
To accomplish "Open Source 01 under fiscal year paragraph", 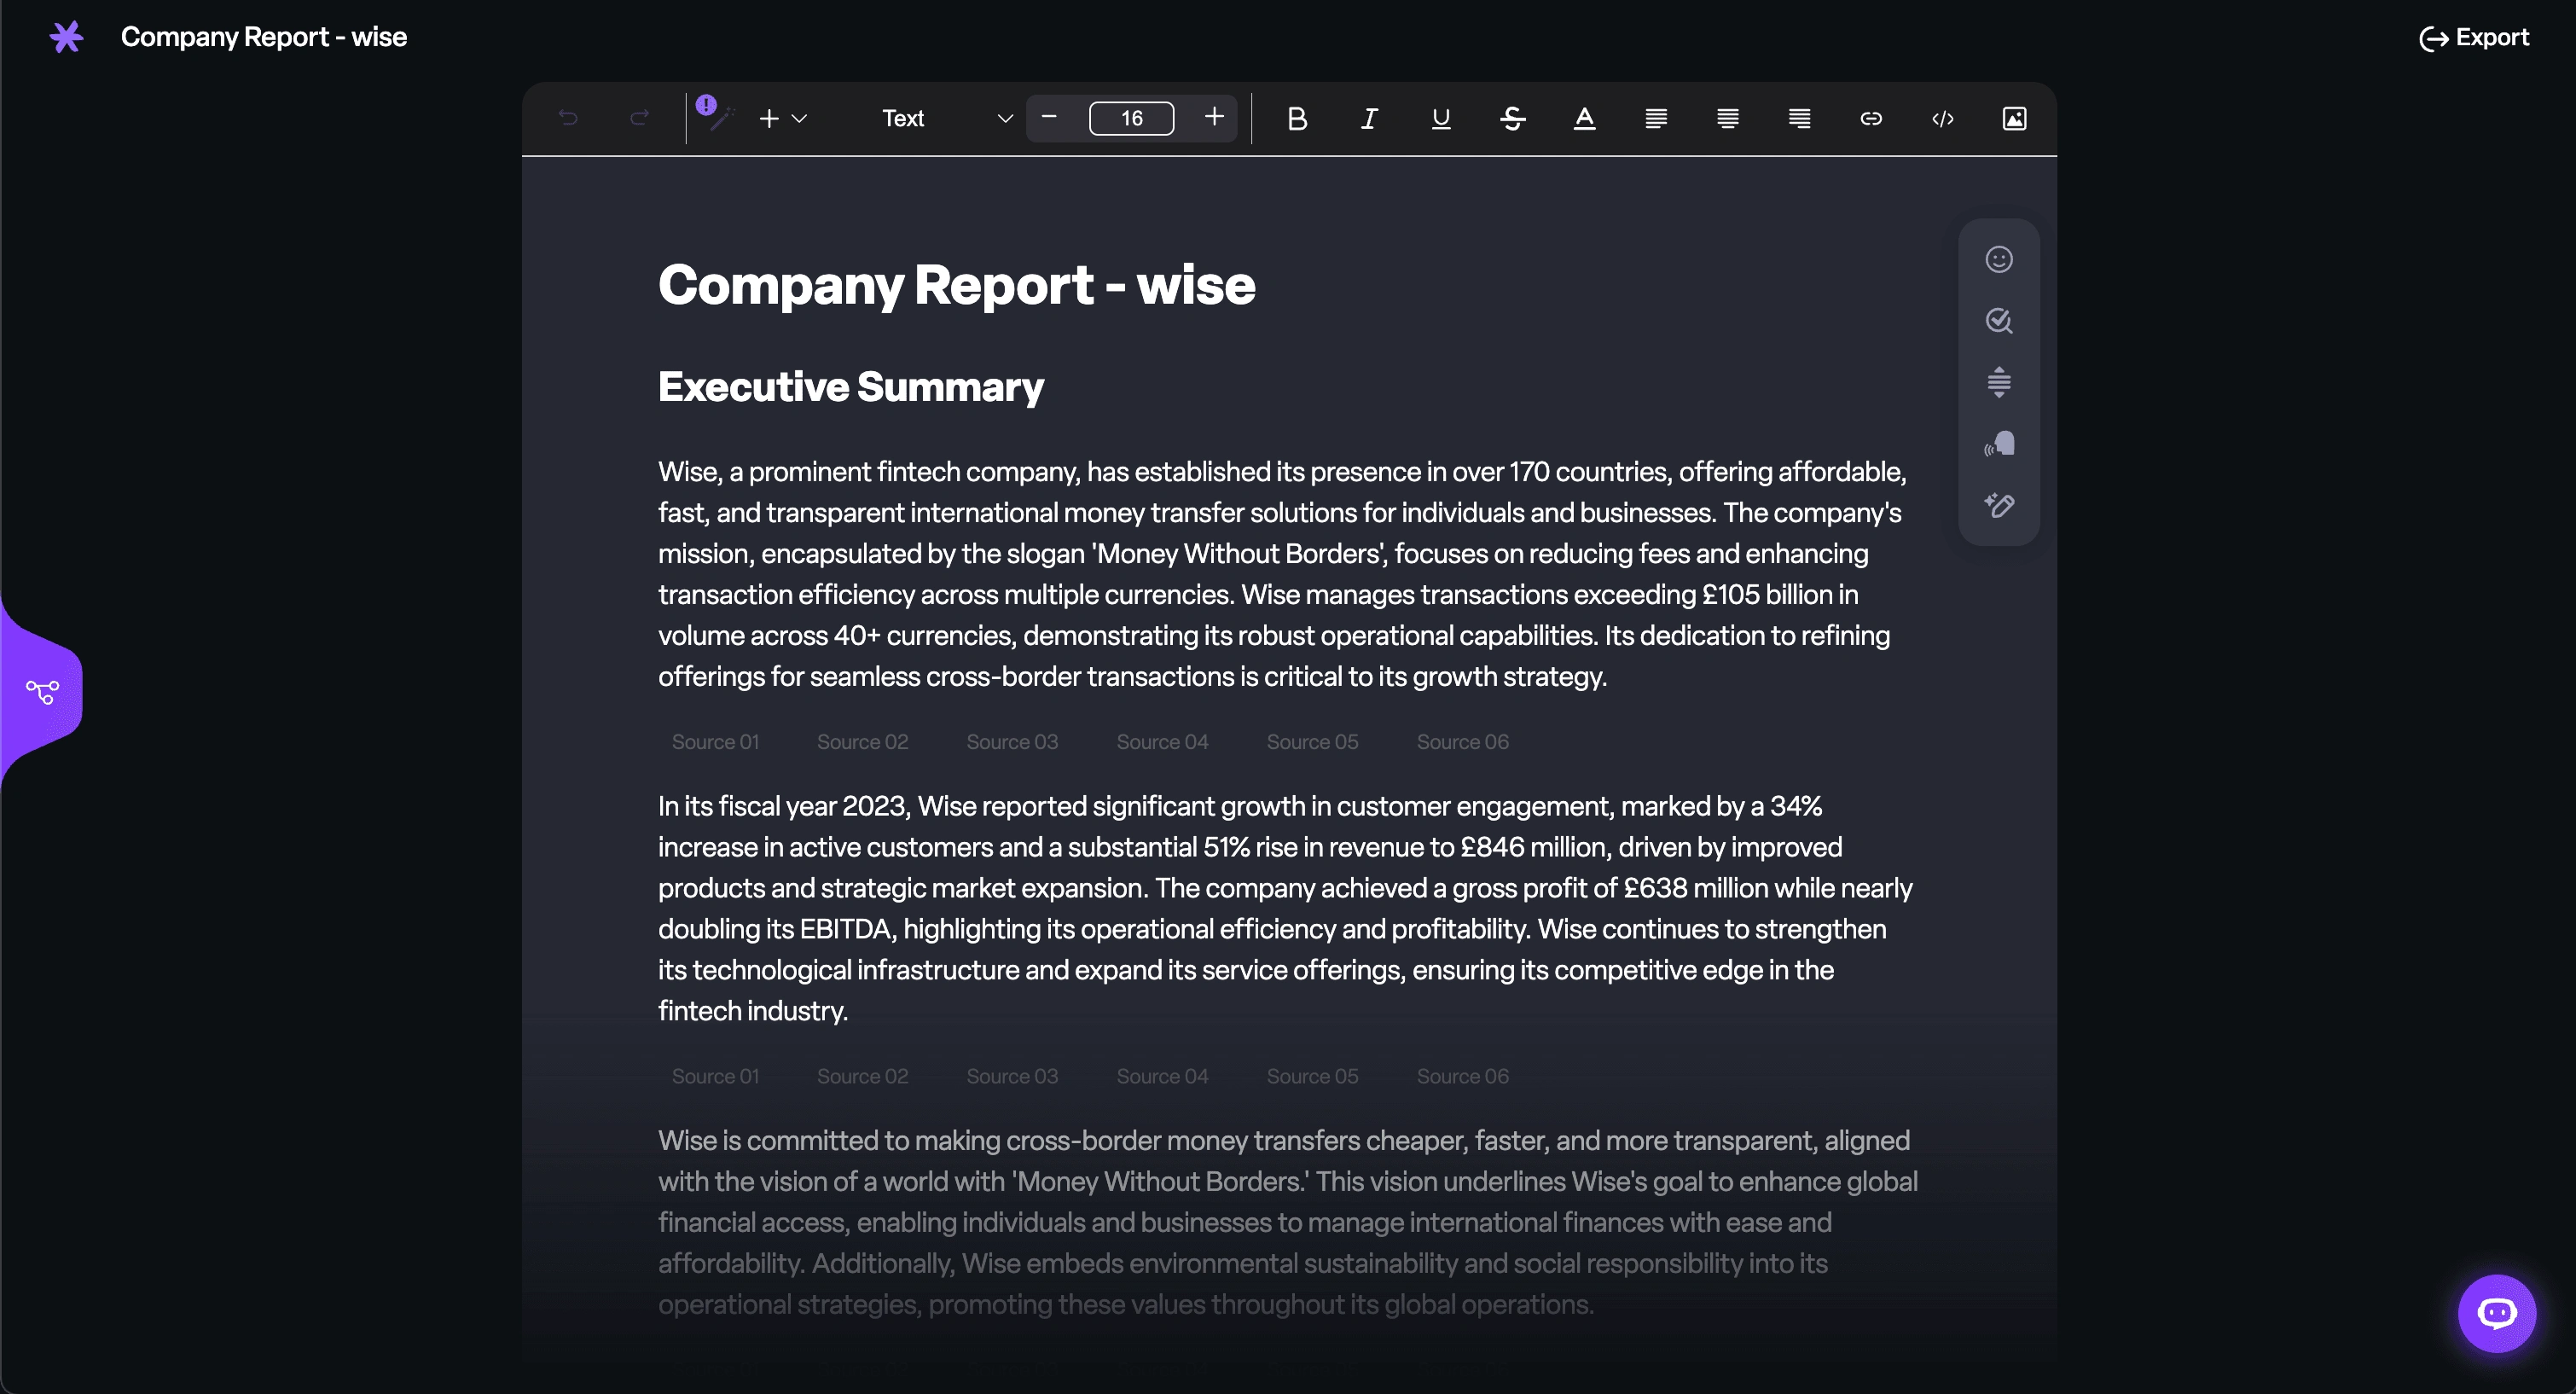I will (716, 1076).
